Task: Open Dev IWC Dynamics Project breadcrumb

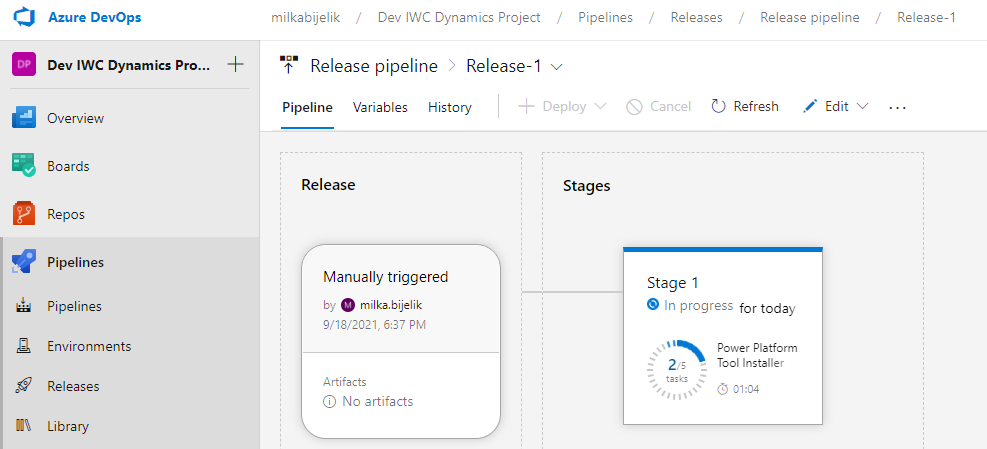Action: click(459, 18)
